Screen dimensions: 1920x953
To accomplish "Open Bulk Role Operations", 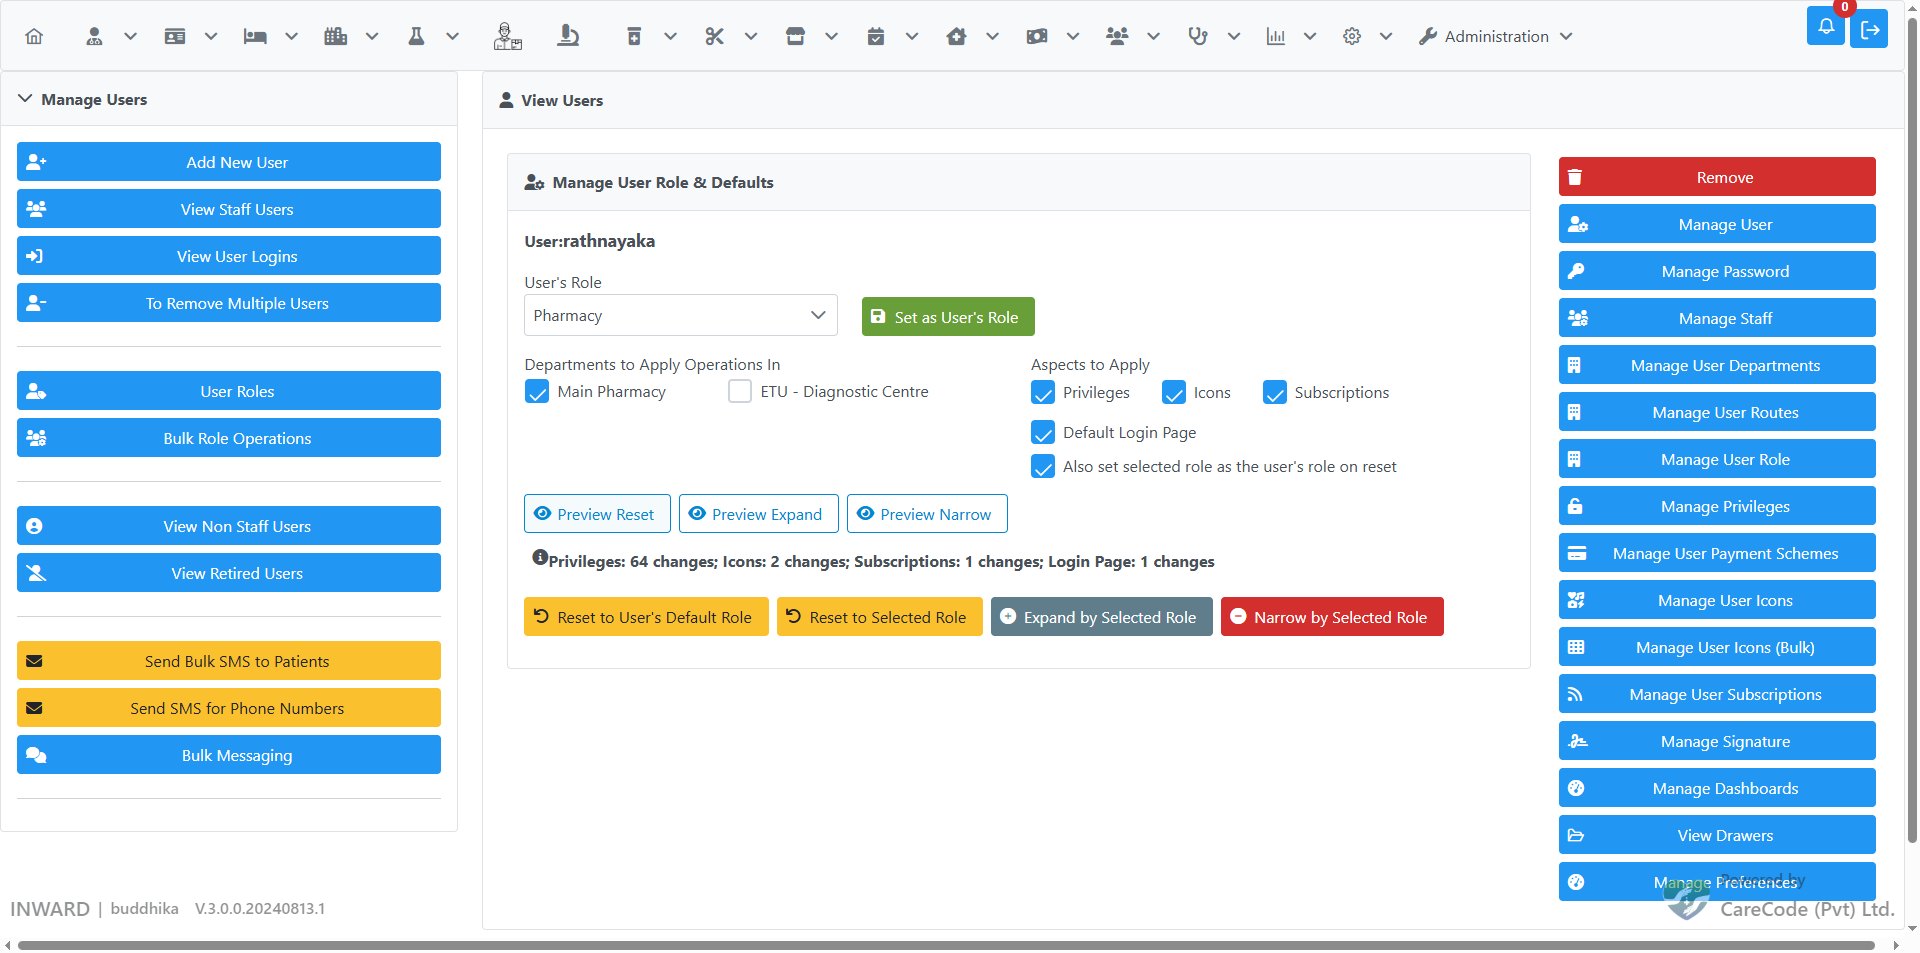I will (x=229, y=438).
